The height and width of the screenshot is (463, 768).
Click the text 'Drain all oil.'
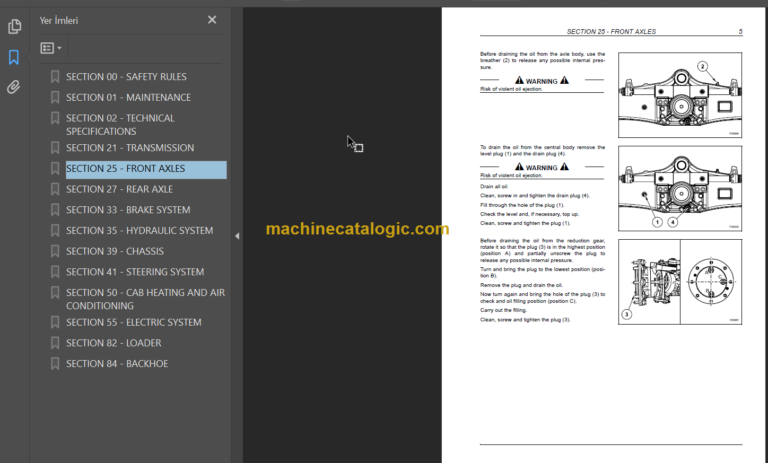(x=494, y=187)
